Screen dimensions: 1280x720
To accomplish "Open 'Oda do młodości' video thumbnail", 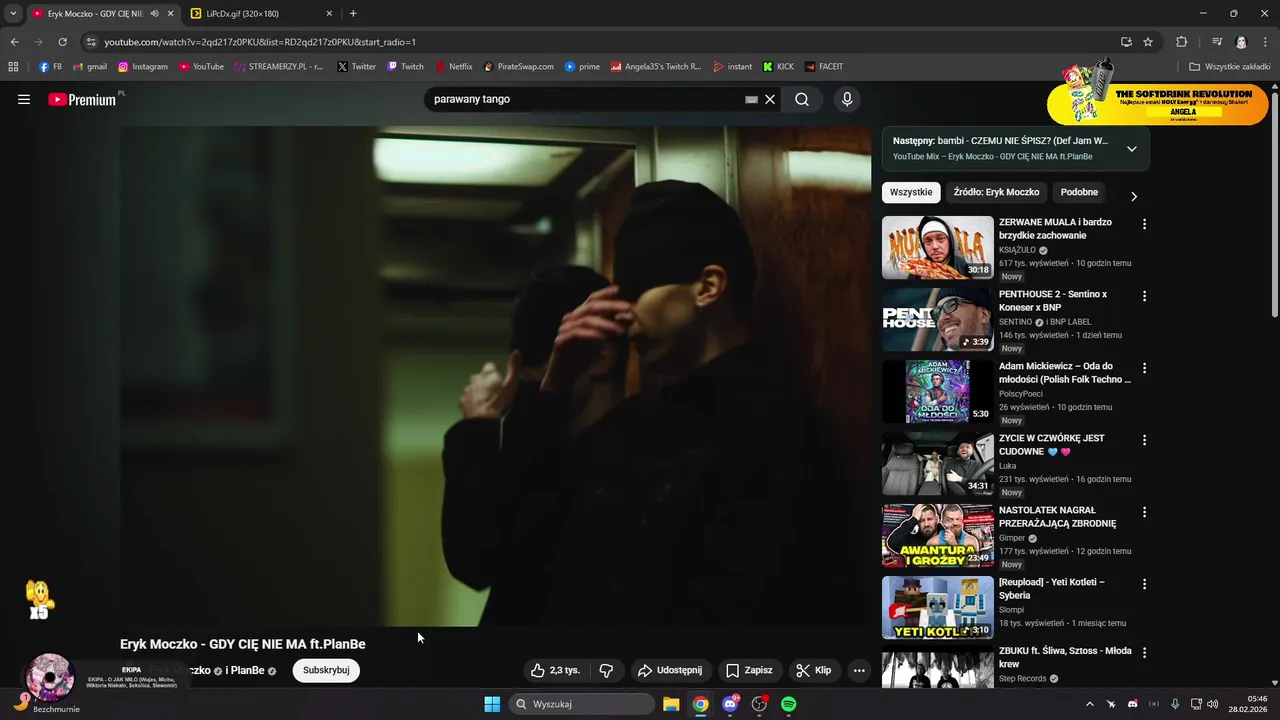I will 938,391.
